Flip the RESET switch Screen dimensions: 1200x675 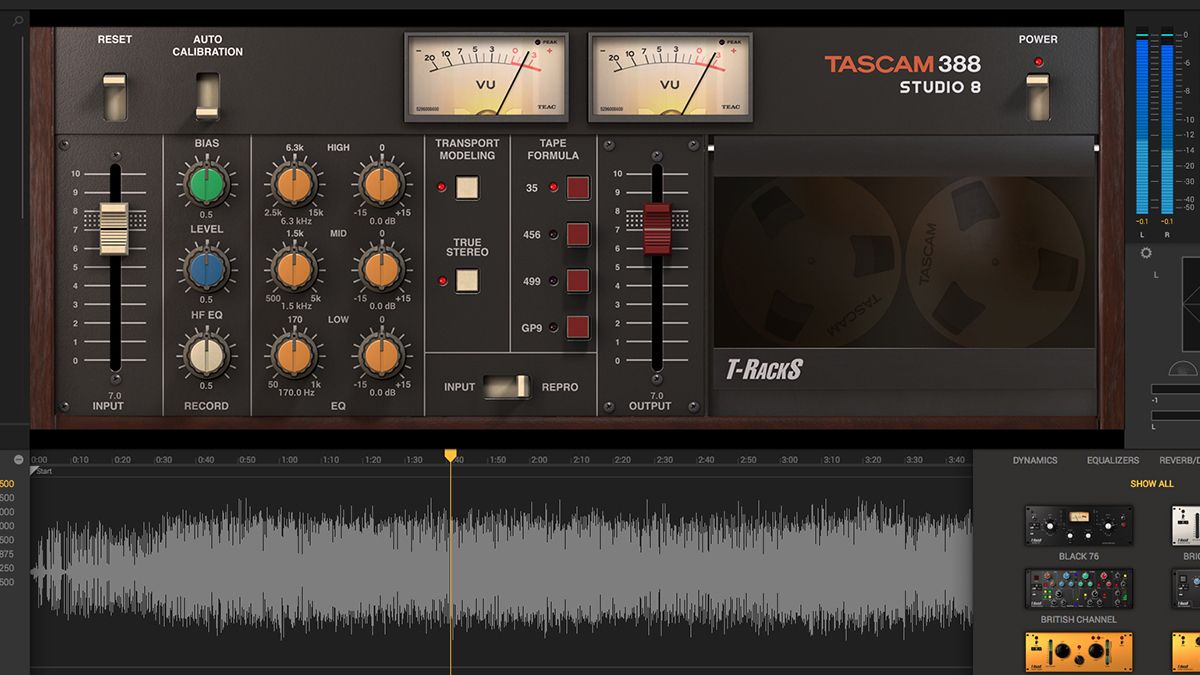[115, 96]
